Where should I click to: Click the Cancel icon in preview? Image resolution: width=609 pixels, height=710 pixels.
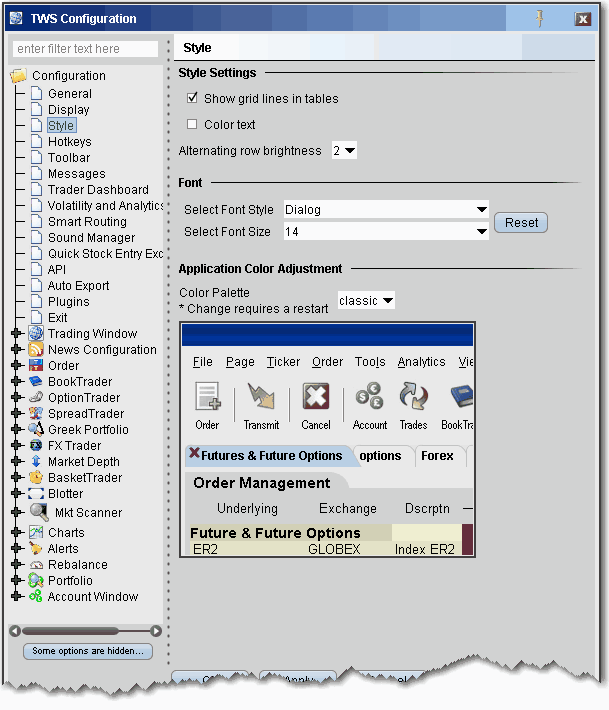(316, 396)
